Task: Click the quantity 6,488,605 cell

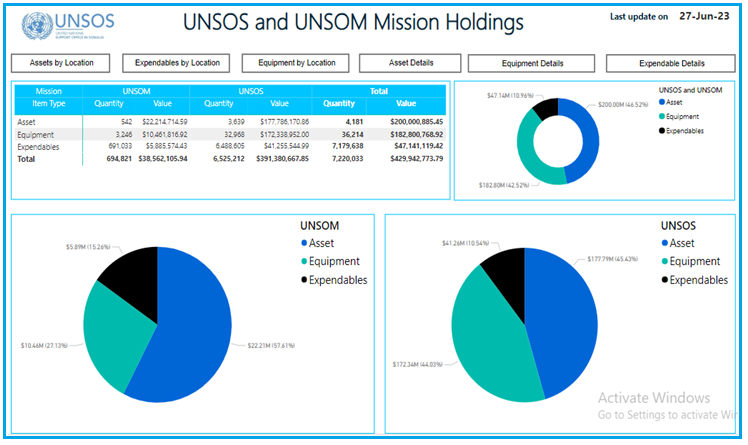Action: (230, 146)
